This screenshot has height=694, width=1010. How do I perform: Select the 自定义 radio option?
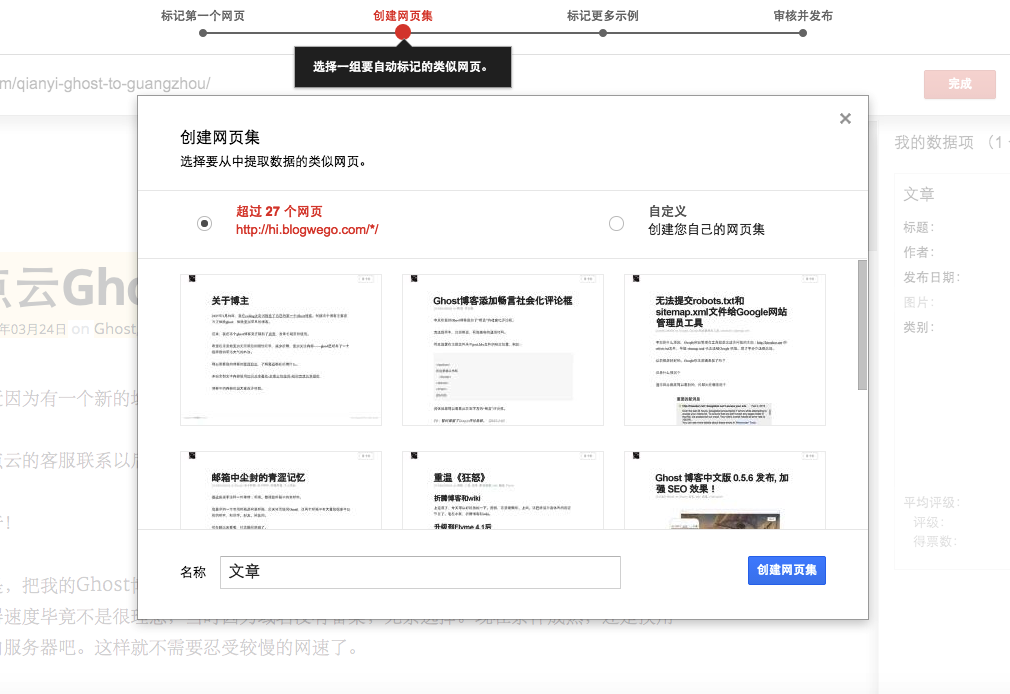tap(616, 224)
